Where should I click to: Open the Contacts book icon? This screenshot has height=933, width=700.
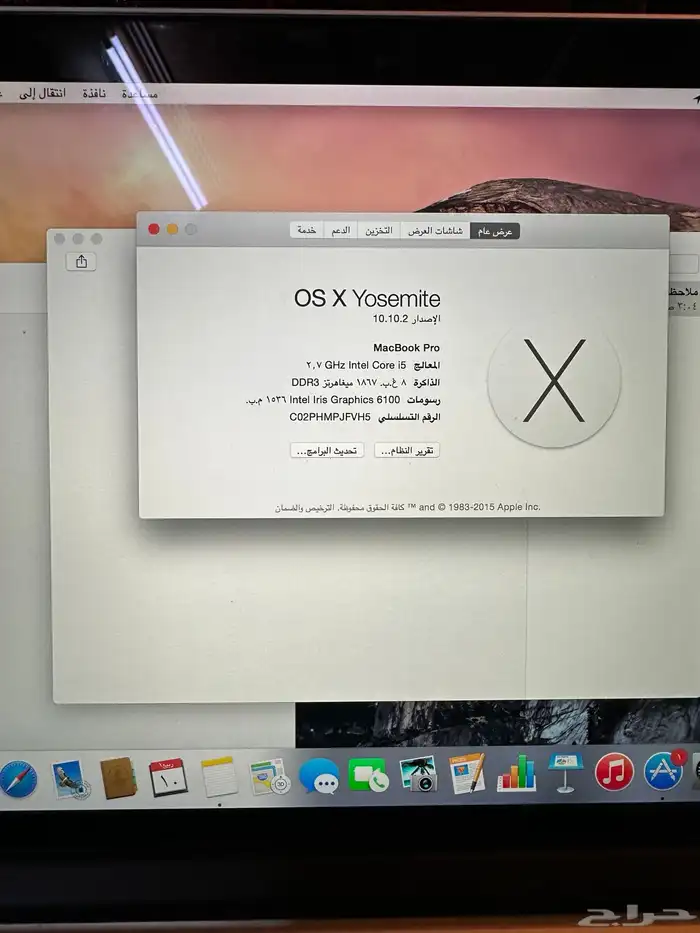coord(118,778)
